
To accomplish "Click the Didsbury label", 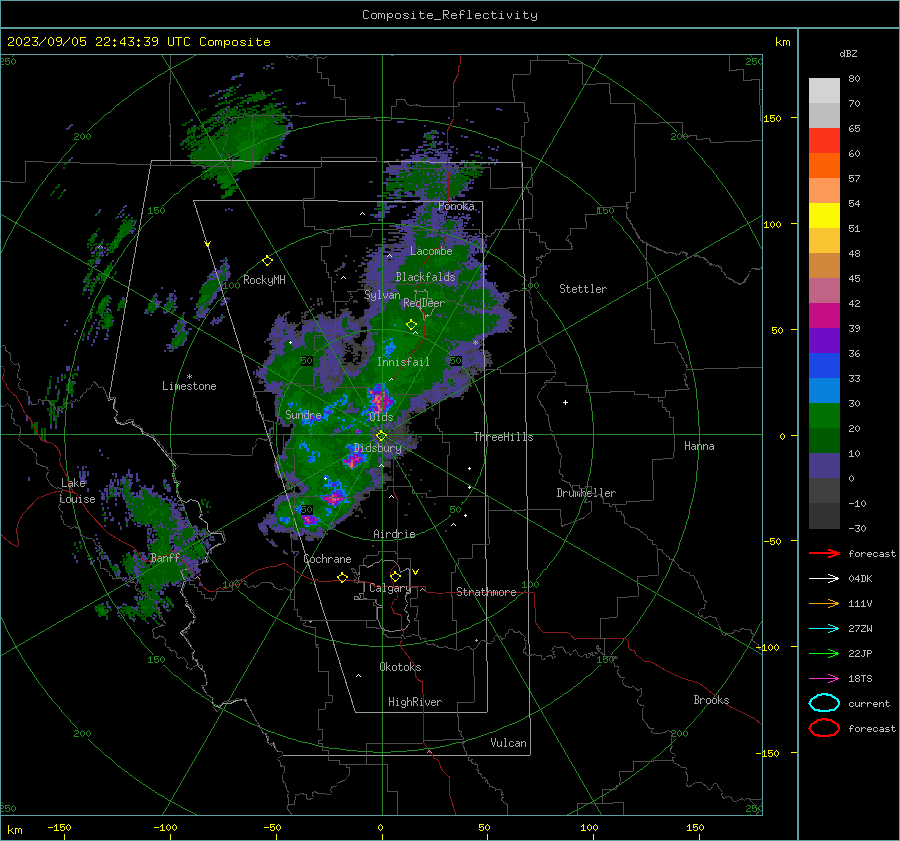I will click(378, 448).
